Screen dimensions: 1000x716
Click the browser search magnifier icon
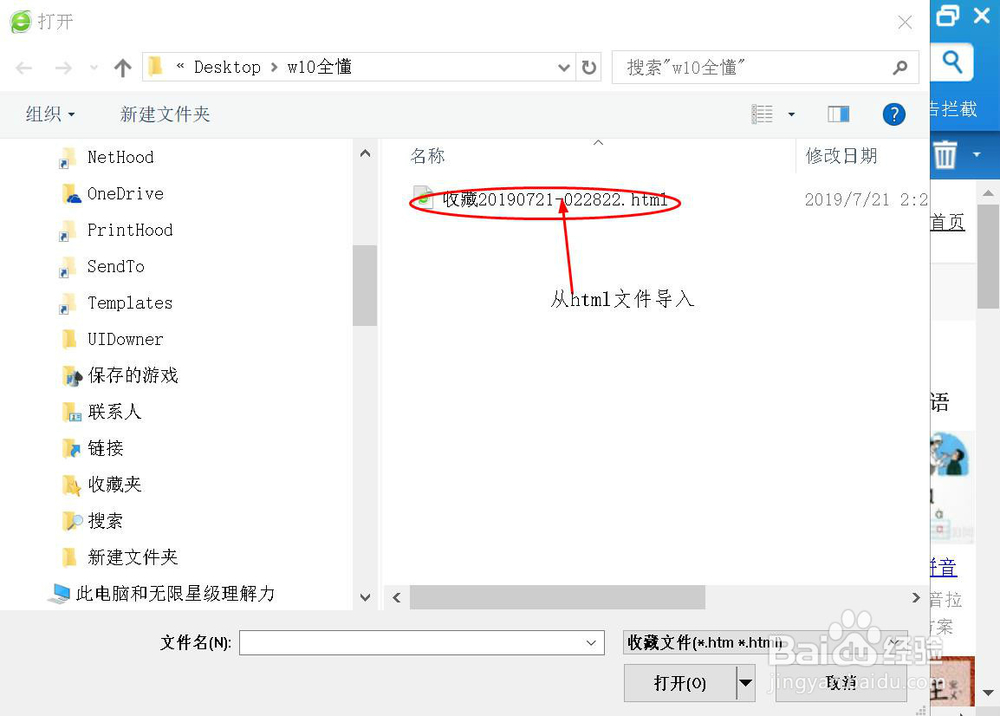click(x=951, y=62)
